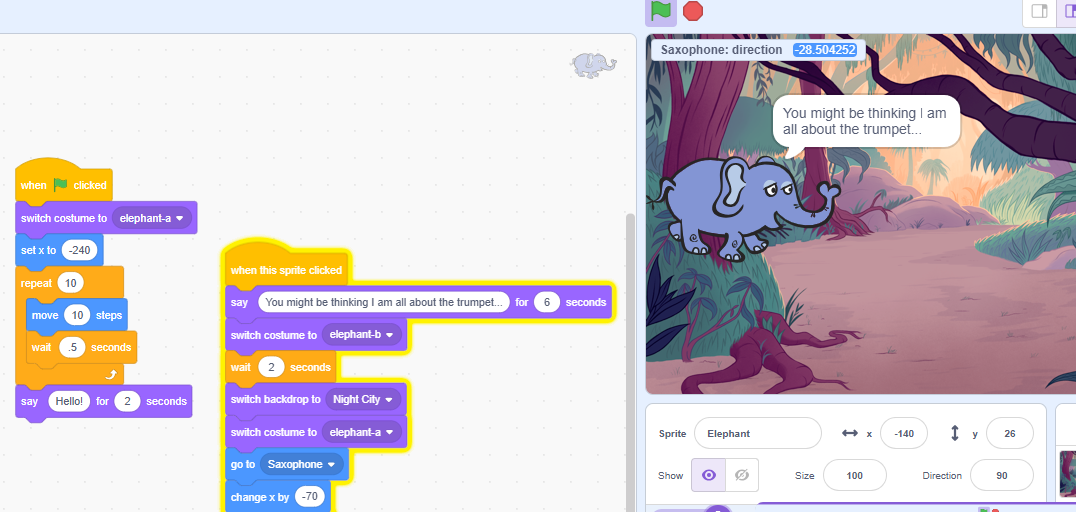
Task: Switch to small stage layout
Action: click(1039, 12)
